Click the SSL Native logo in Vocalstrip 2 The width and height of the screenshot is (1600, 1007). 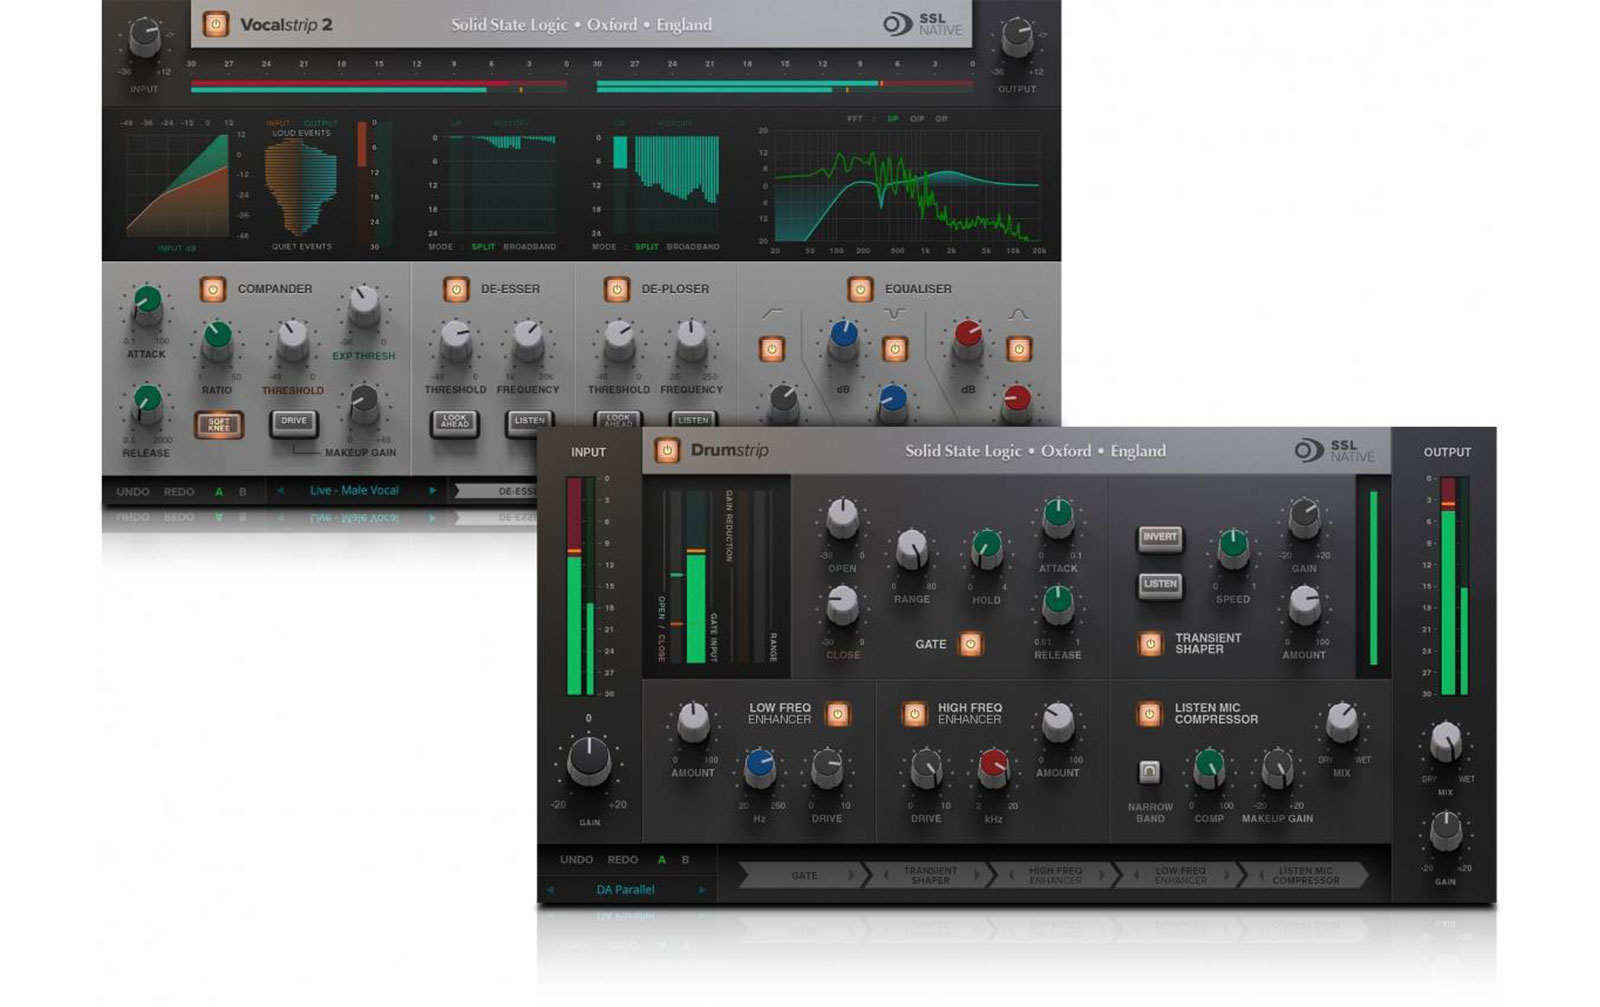coord(922,24)
